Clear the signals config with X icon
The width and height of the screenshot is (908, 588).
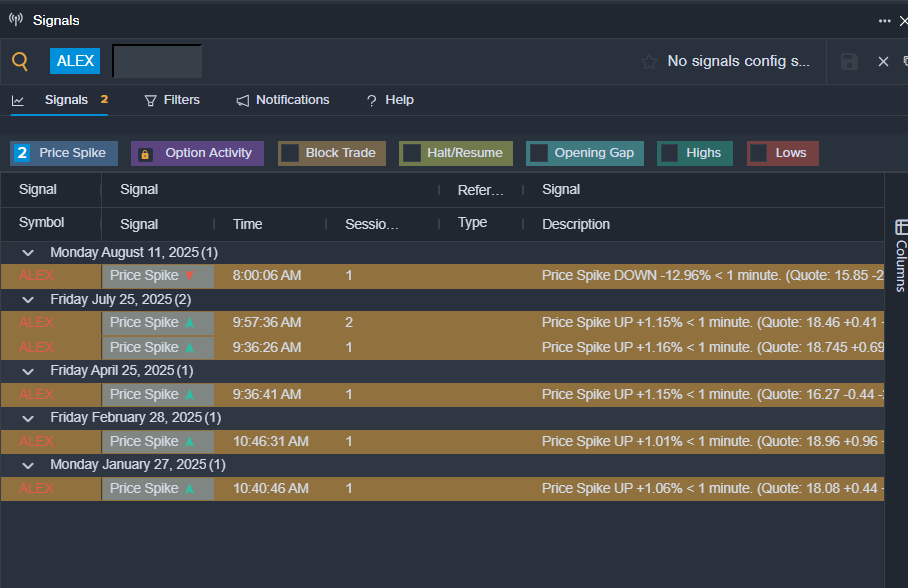pos(883,62)
